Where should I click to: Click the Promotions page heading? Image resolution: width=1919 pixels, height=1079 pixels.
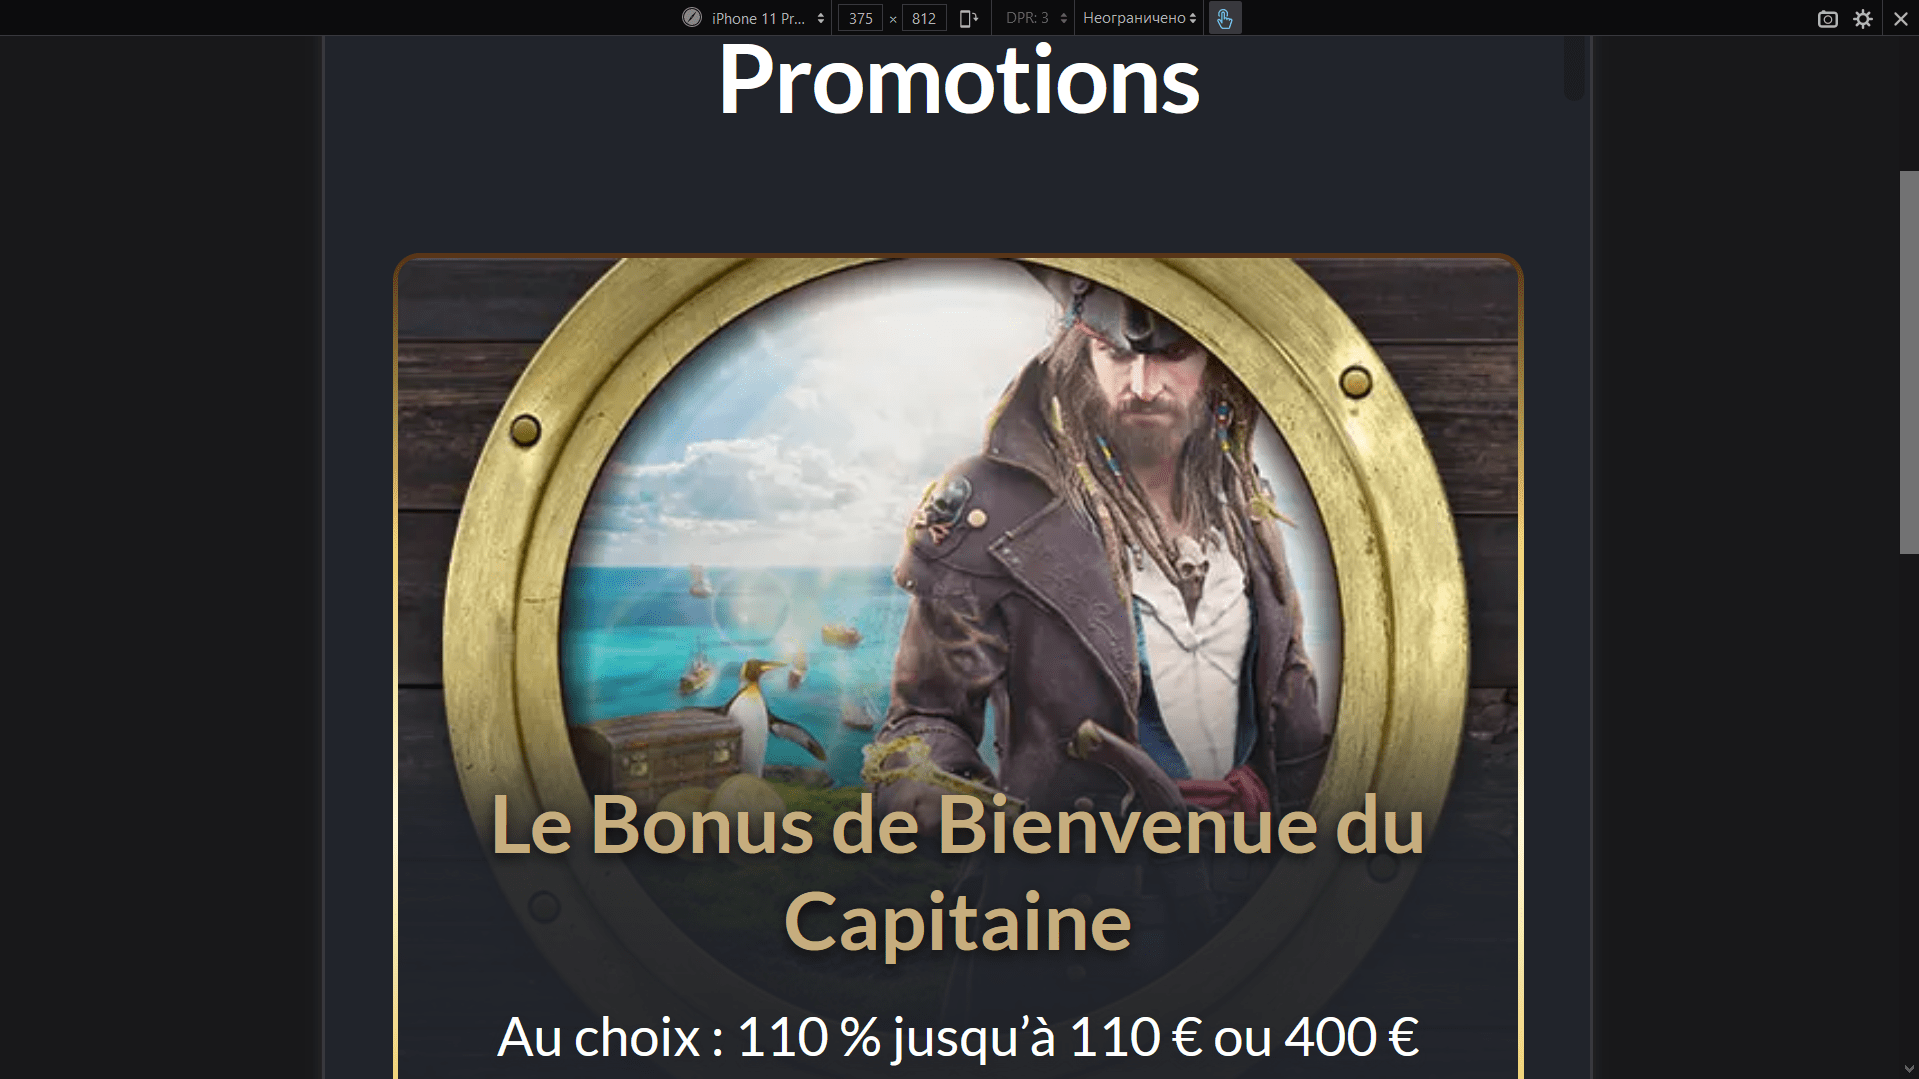[959, 80]
